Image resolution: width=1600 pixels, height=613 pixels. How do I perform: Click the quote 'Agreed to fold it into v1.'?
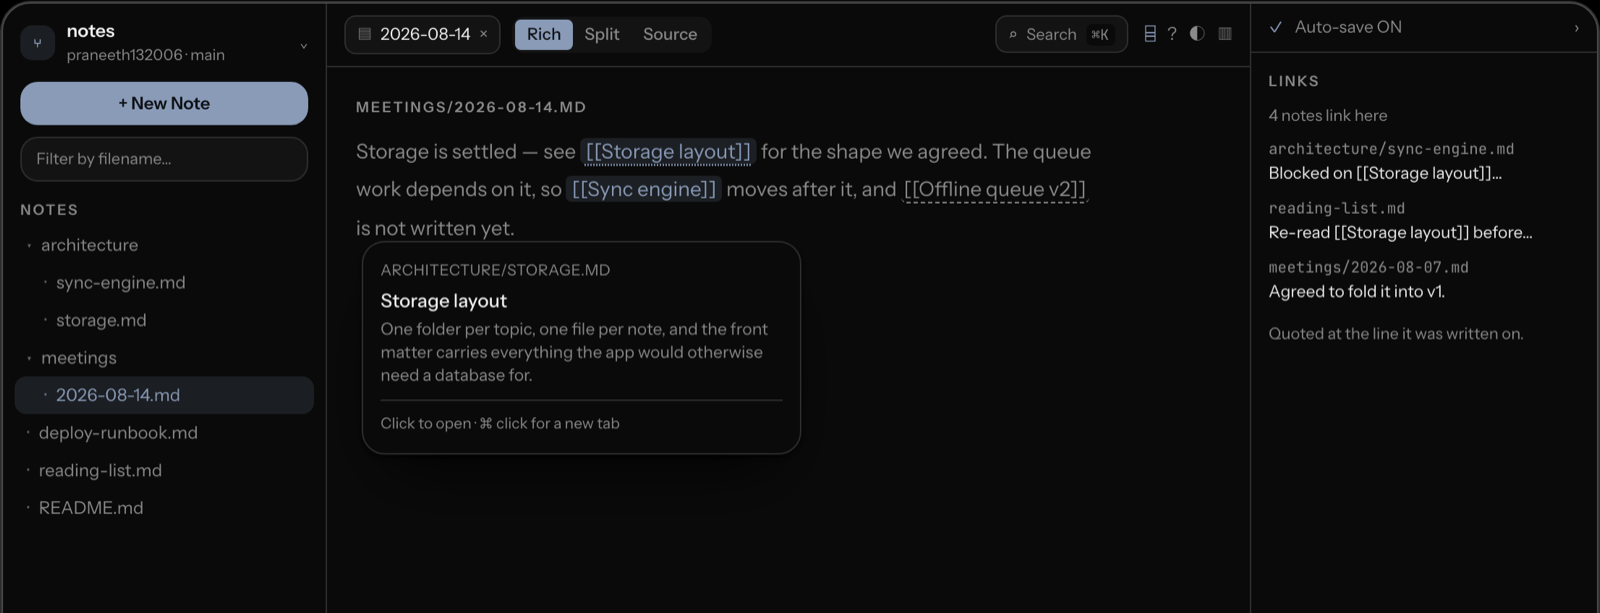(x=1356, y=292)
